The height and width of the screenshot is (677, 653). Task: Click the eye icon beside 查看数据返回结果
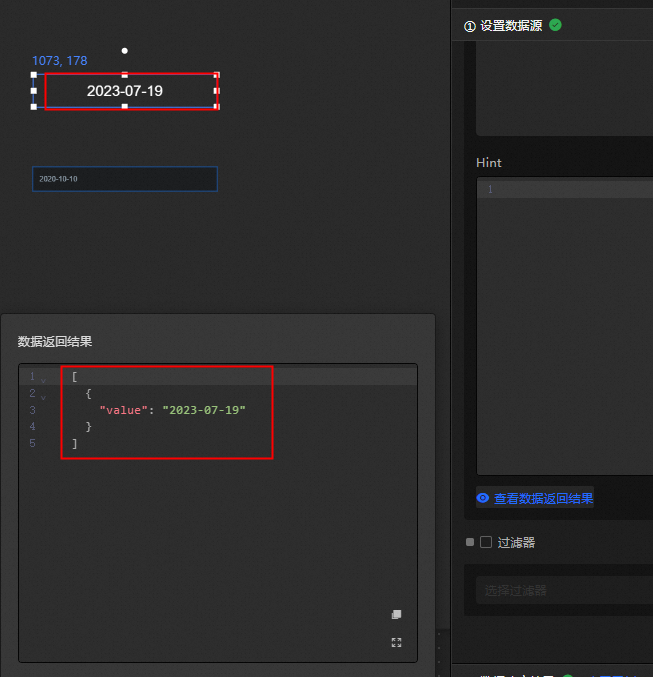click(482, 498)
